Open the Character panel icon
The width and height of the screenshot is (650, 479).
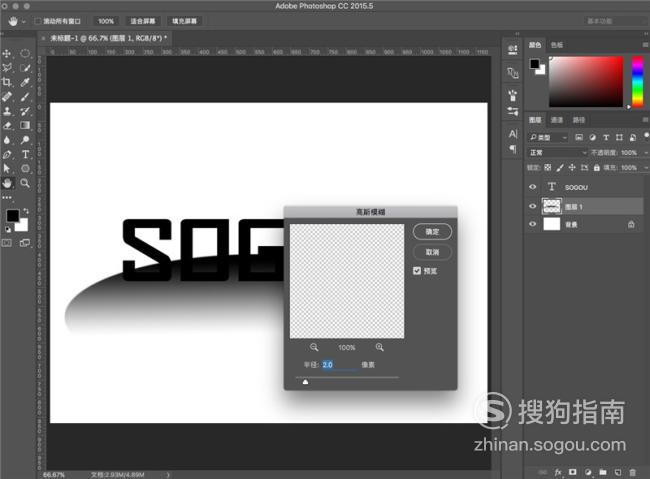513,134
